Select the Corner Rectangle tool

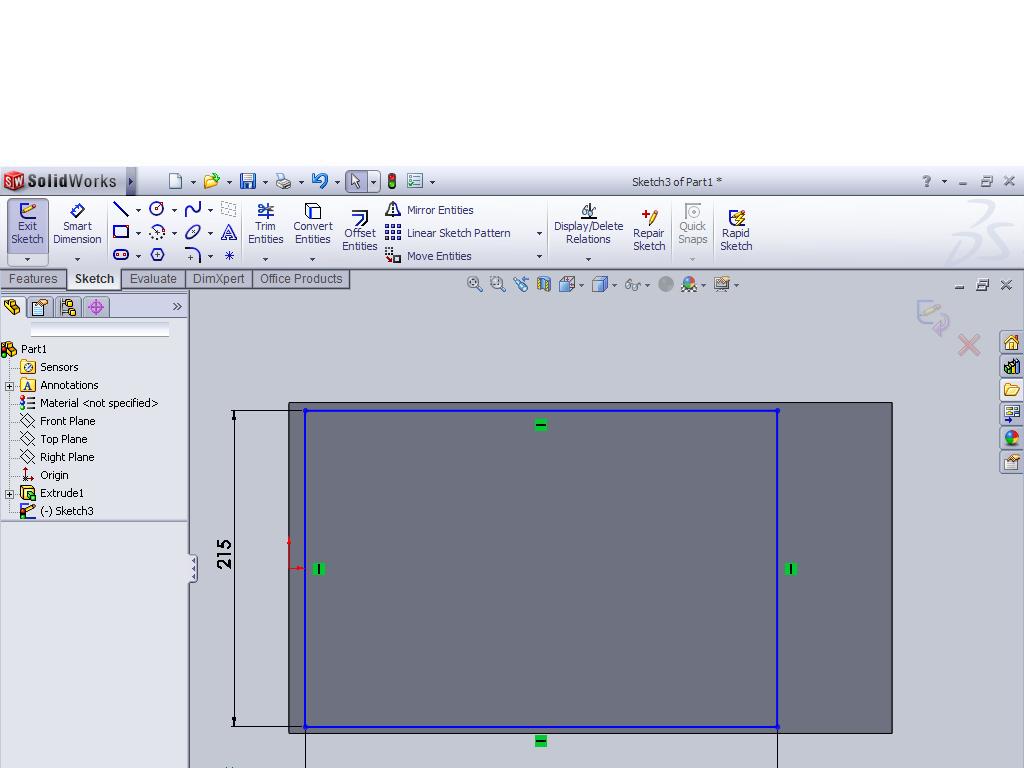point(121,232)
